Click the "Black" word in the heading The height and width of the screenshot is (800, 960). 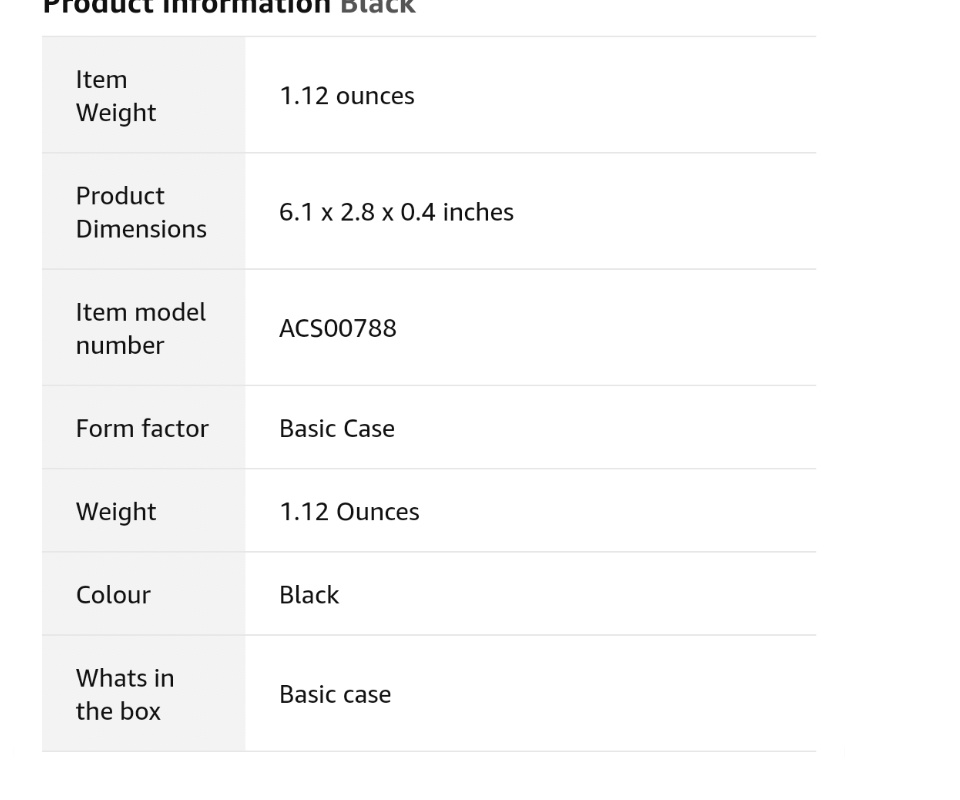tap(378, 6)
